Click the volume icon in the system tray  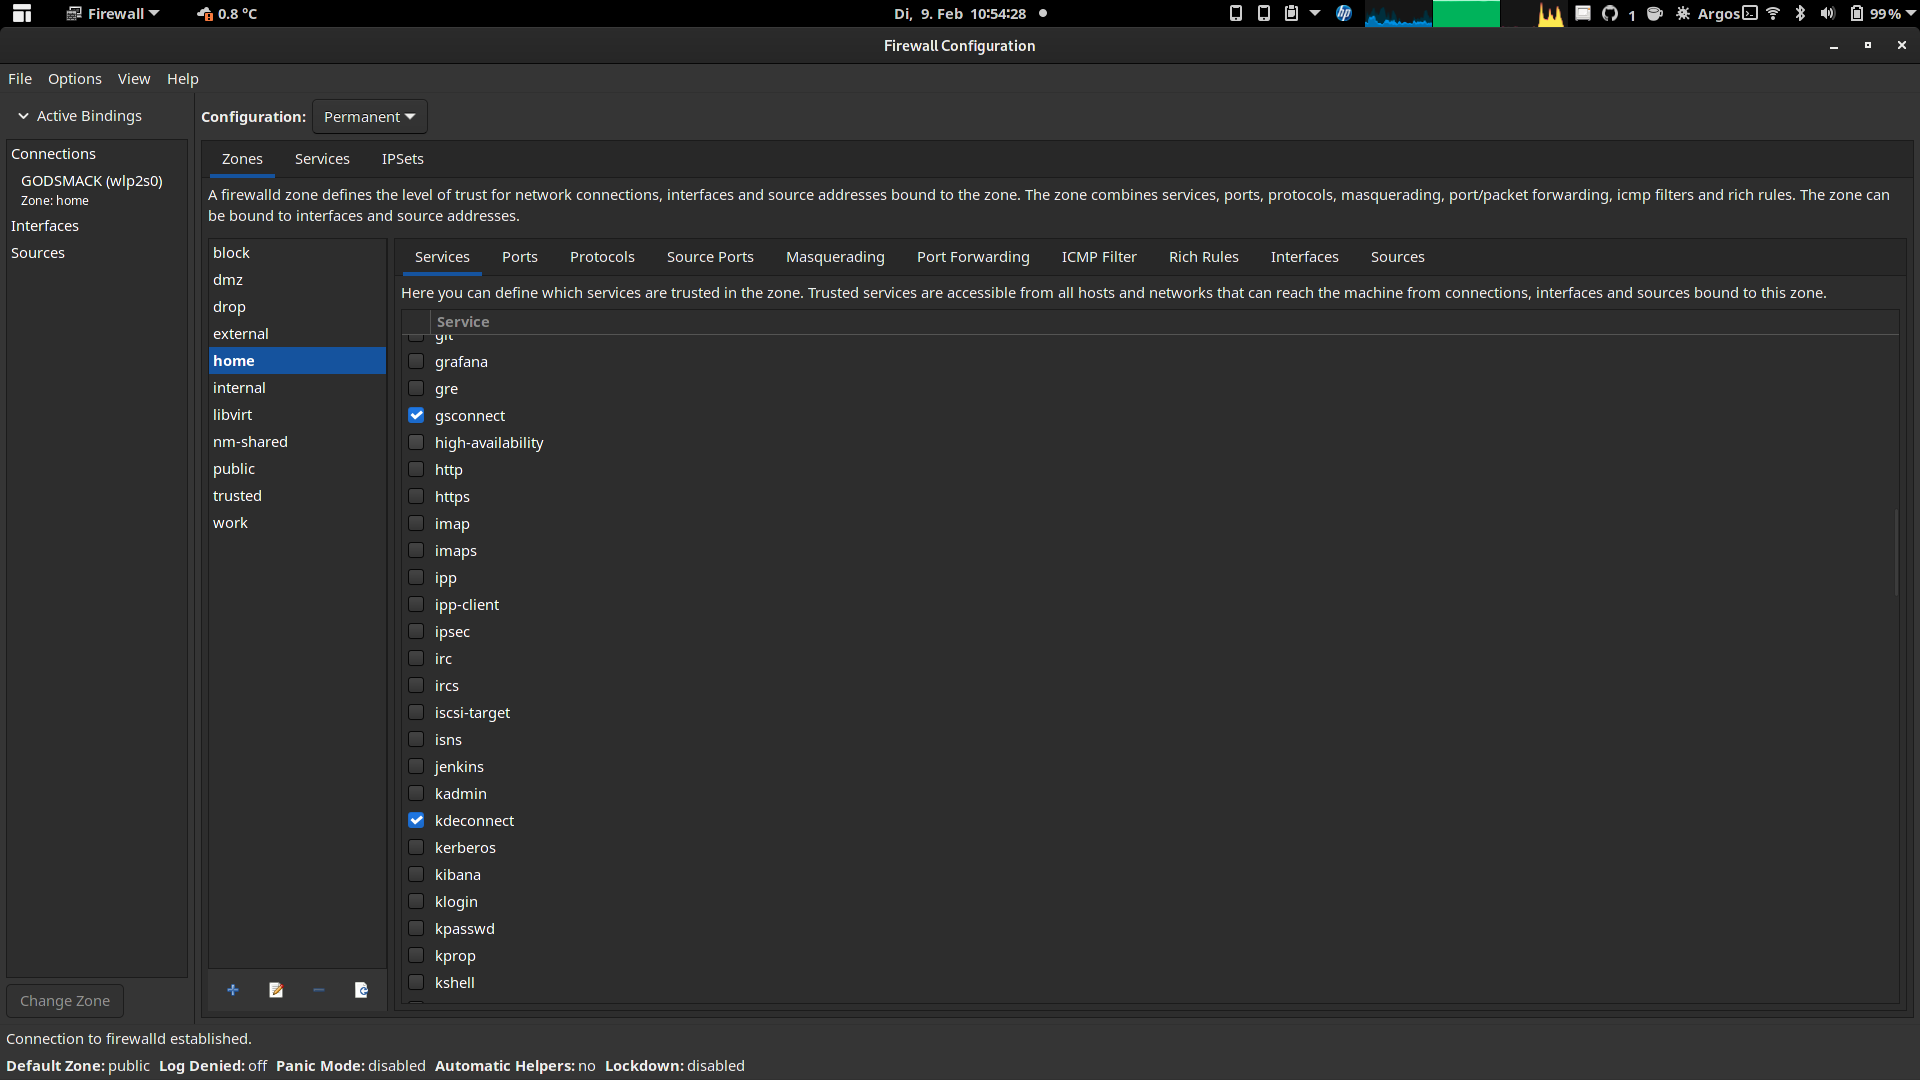tap(1826, 14)
